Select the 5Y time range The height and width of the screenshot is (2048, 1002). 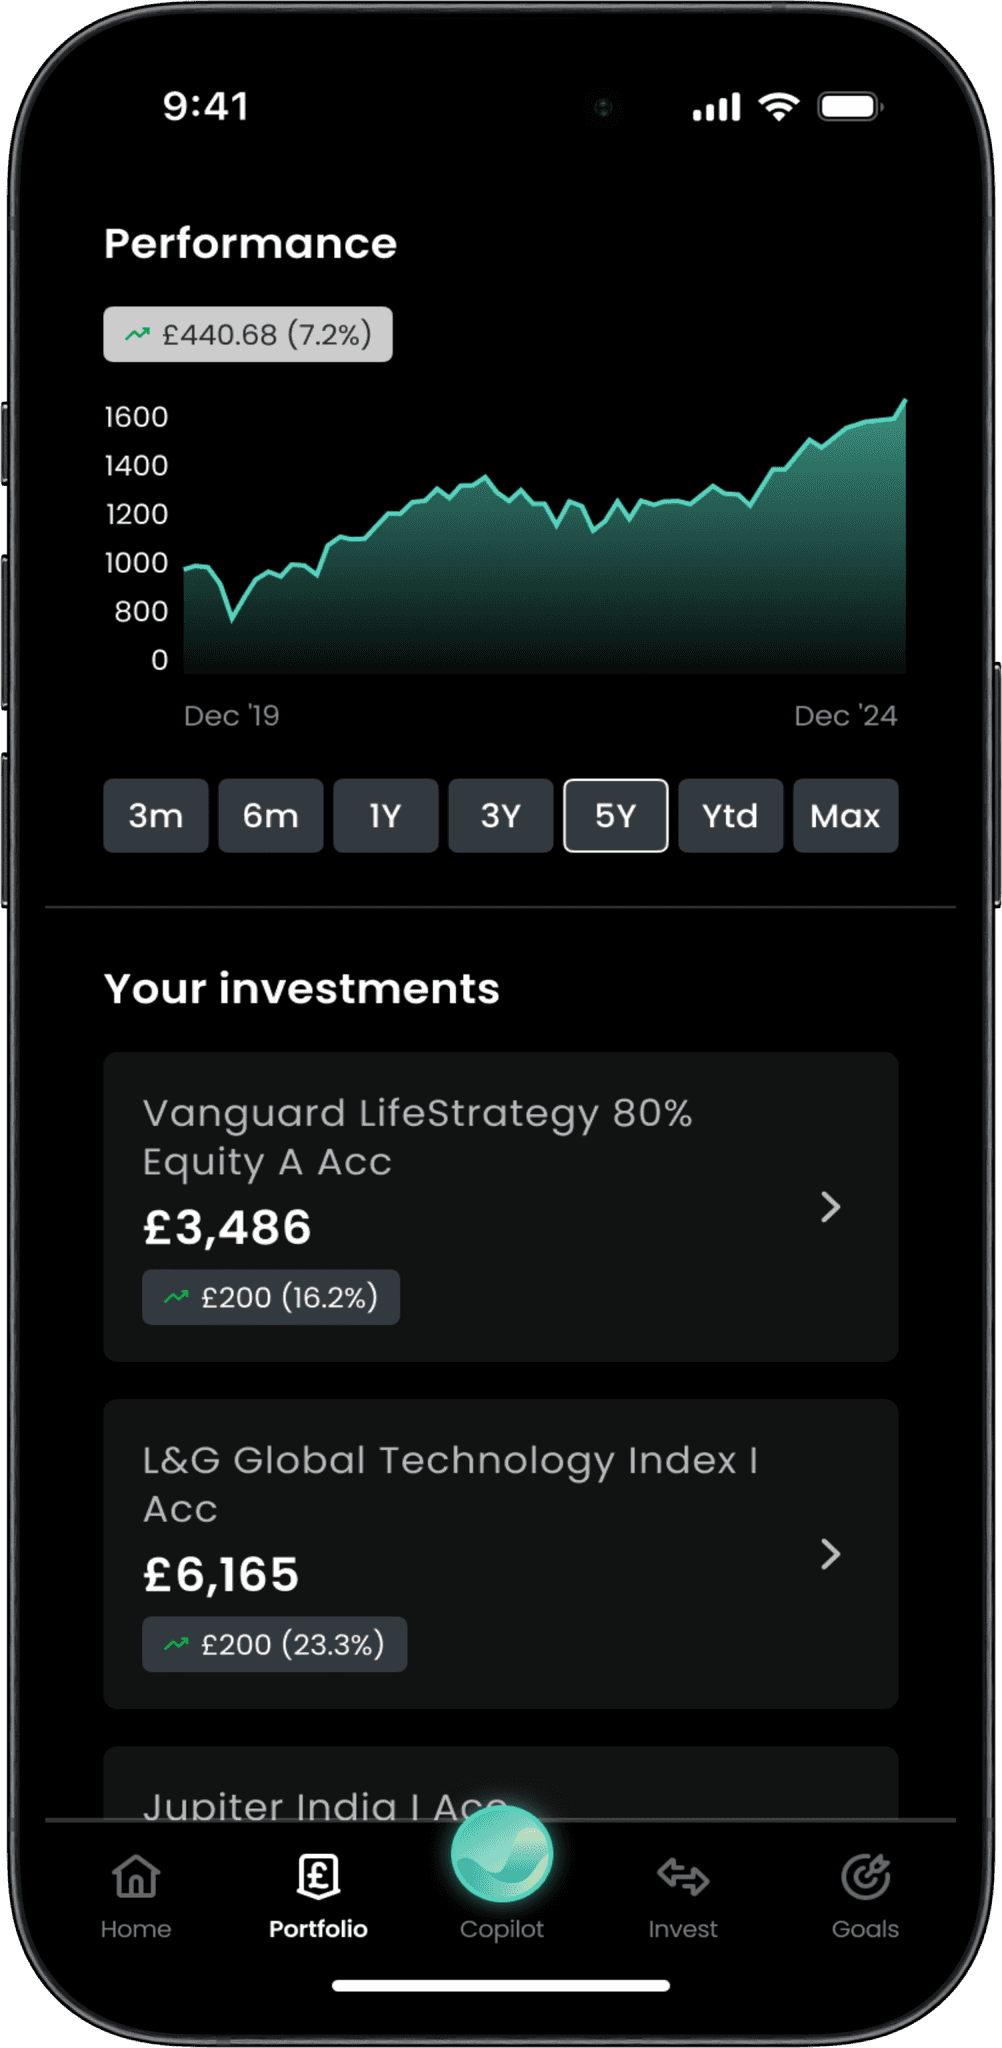(616, 816)
